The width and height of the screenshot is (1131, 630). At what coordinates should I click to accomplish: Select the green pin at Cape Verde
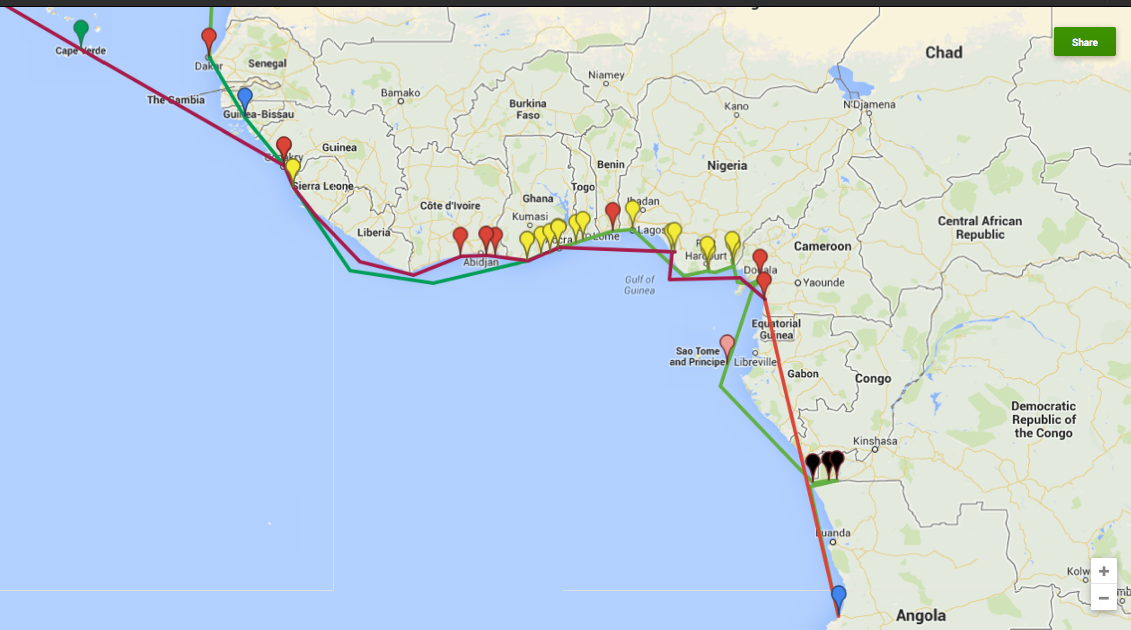[x=81, y=30]
